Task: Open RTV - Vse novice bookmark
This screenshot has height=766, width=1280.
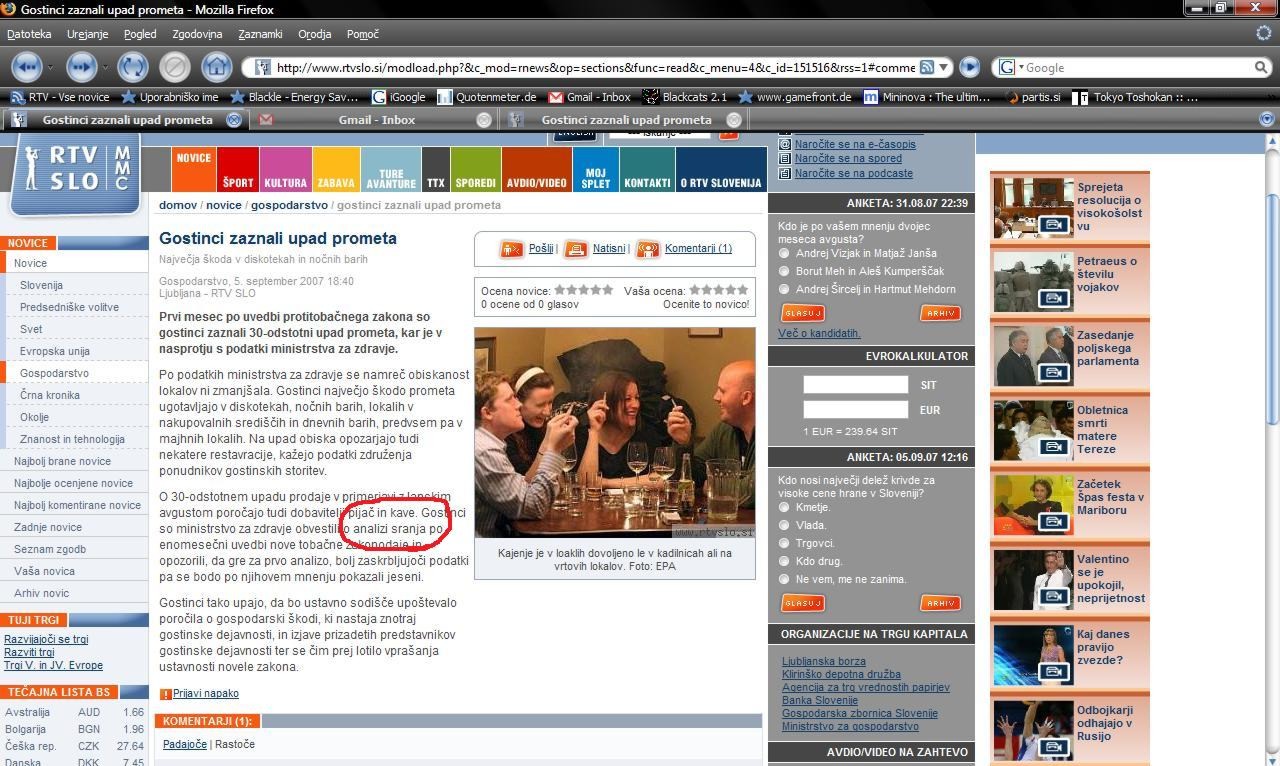Action: pos(59,97)
